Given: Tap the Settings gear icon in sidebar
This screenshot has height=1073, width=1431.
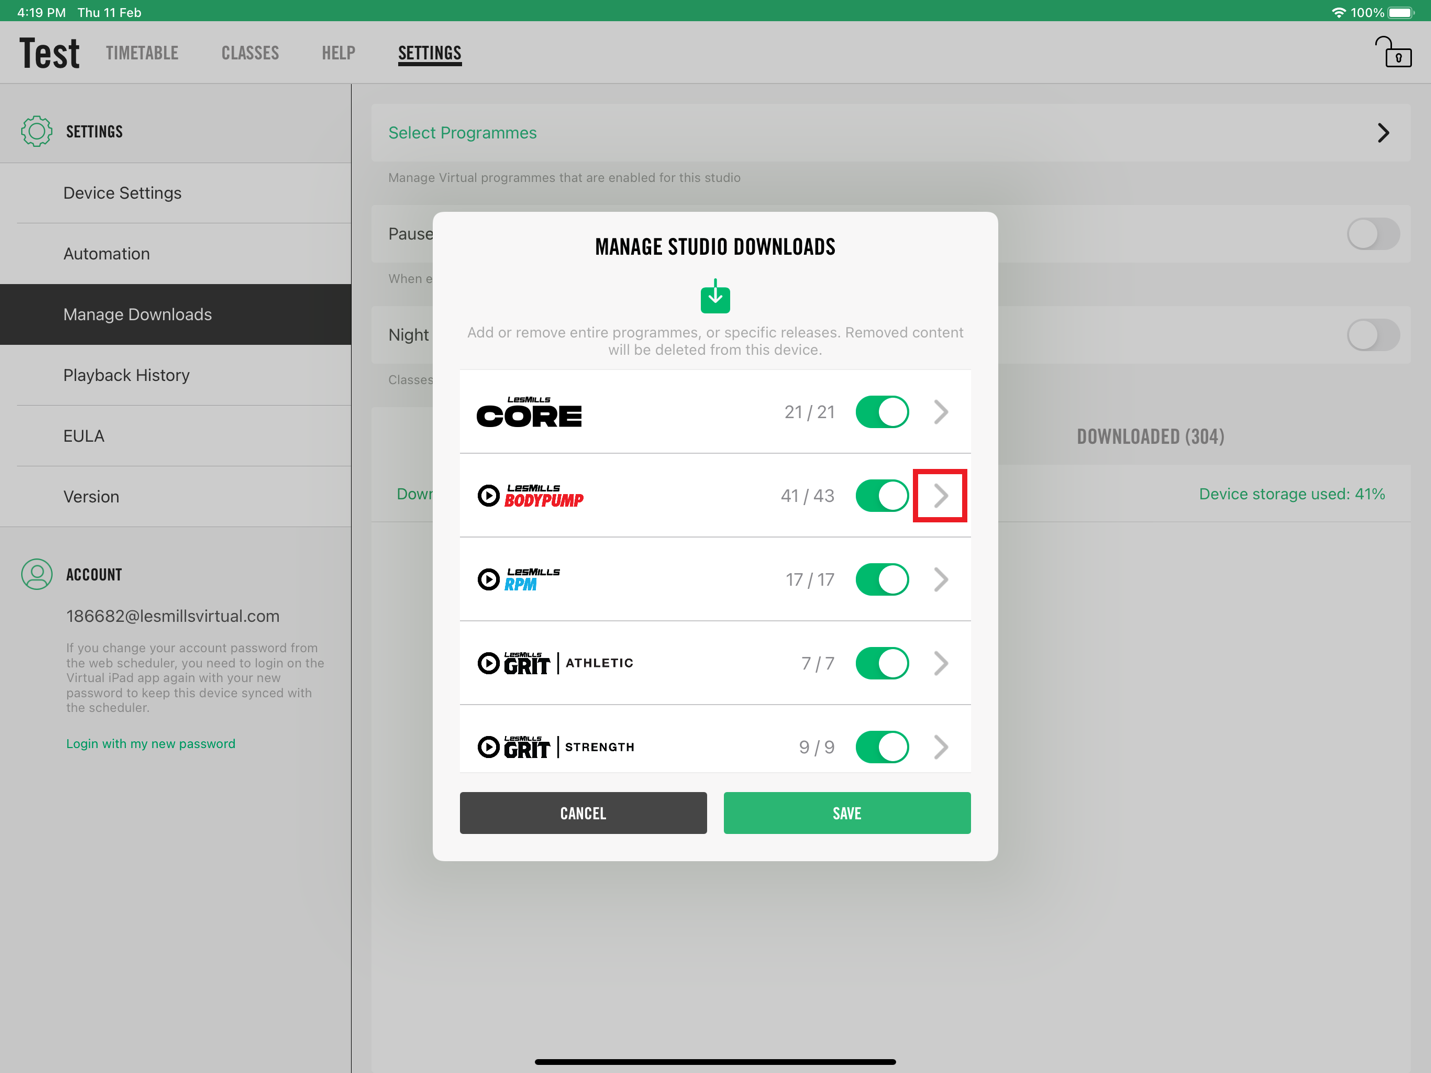Looking at the screenshot, I should [37, 131].
